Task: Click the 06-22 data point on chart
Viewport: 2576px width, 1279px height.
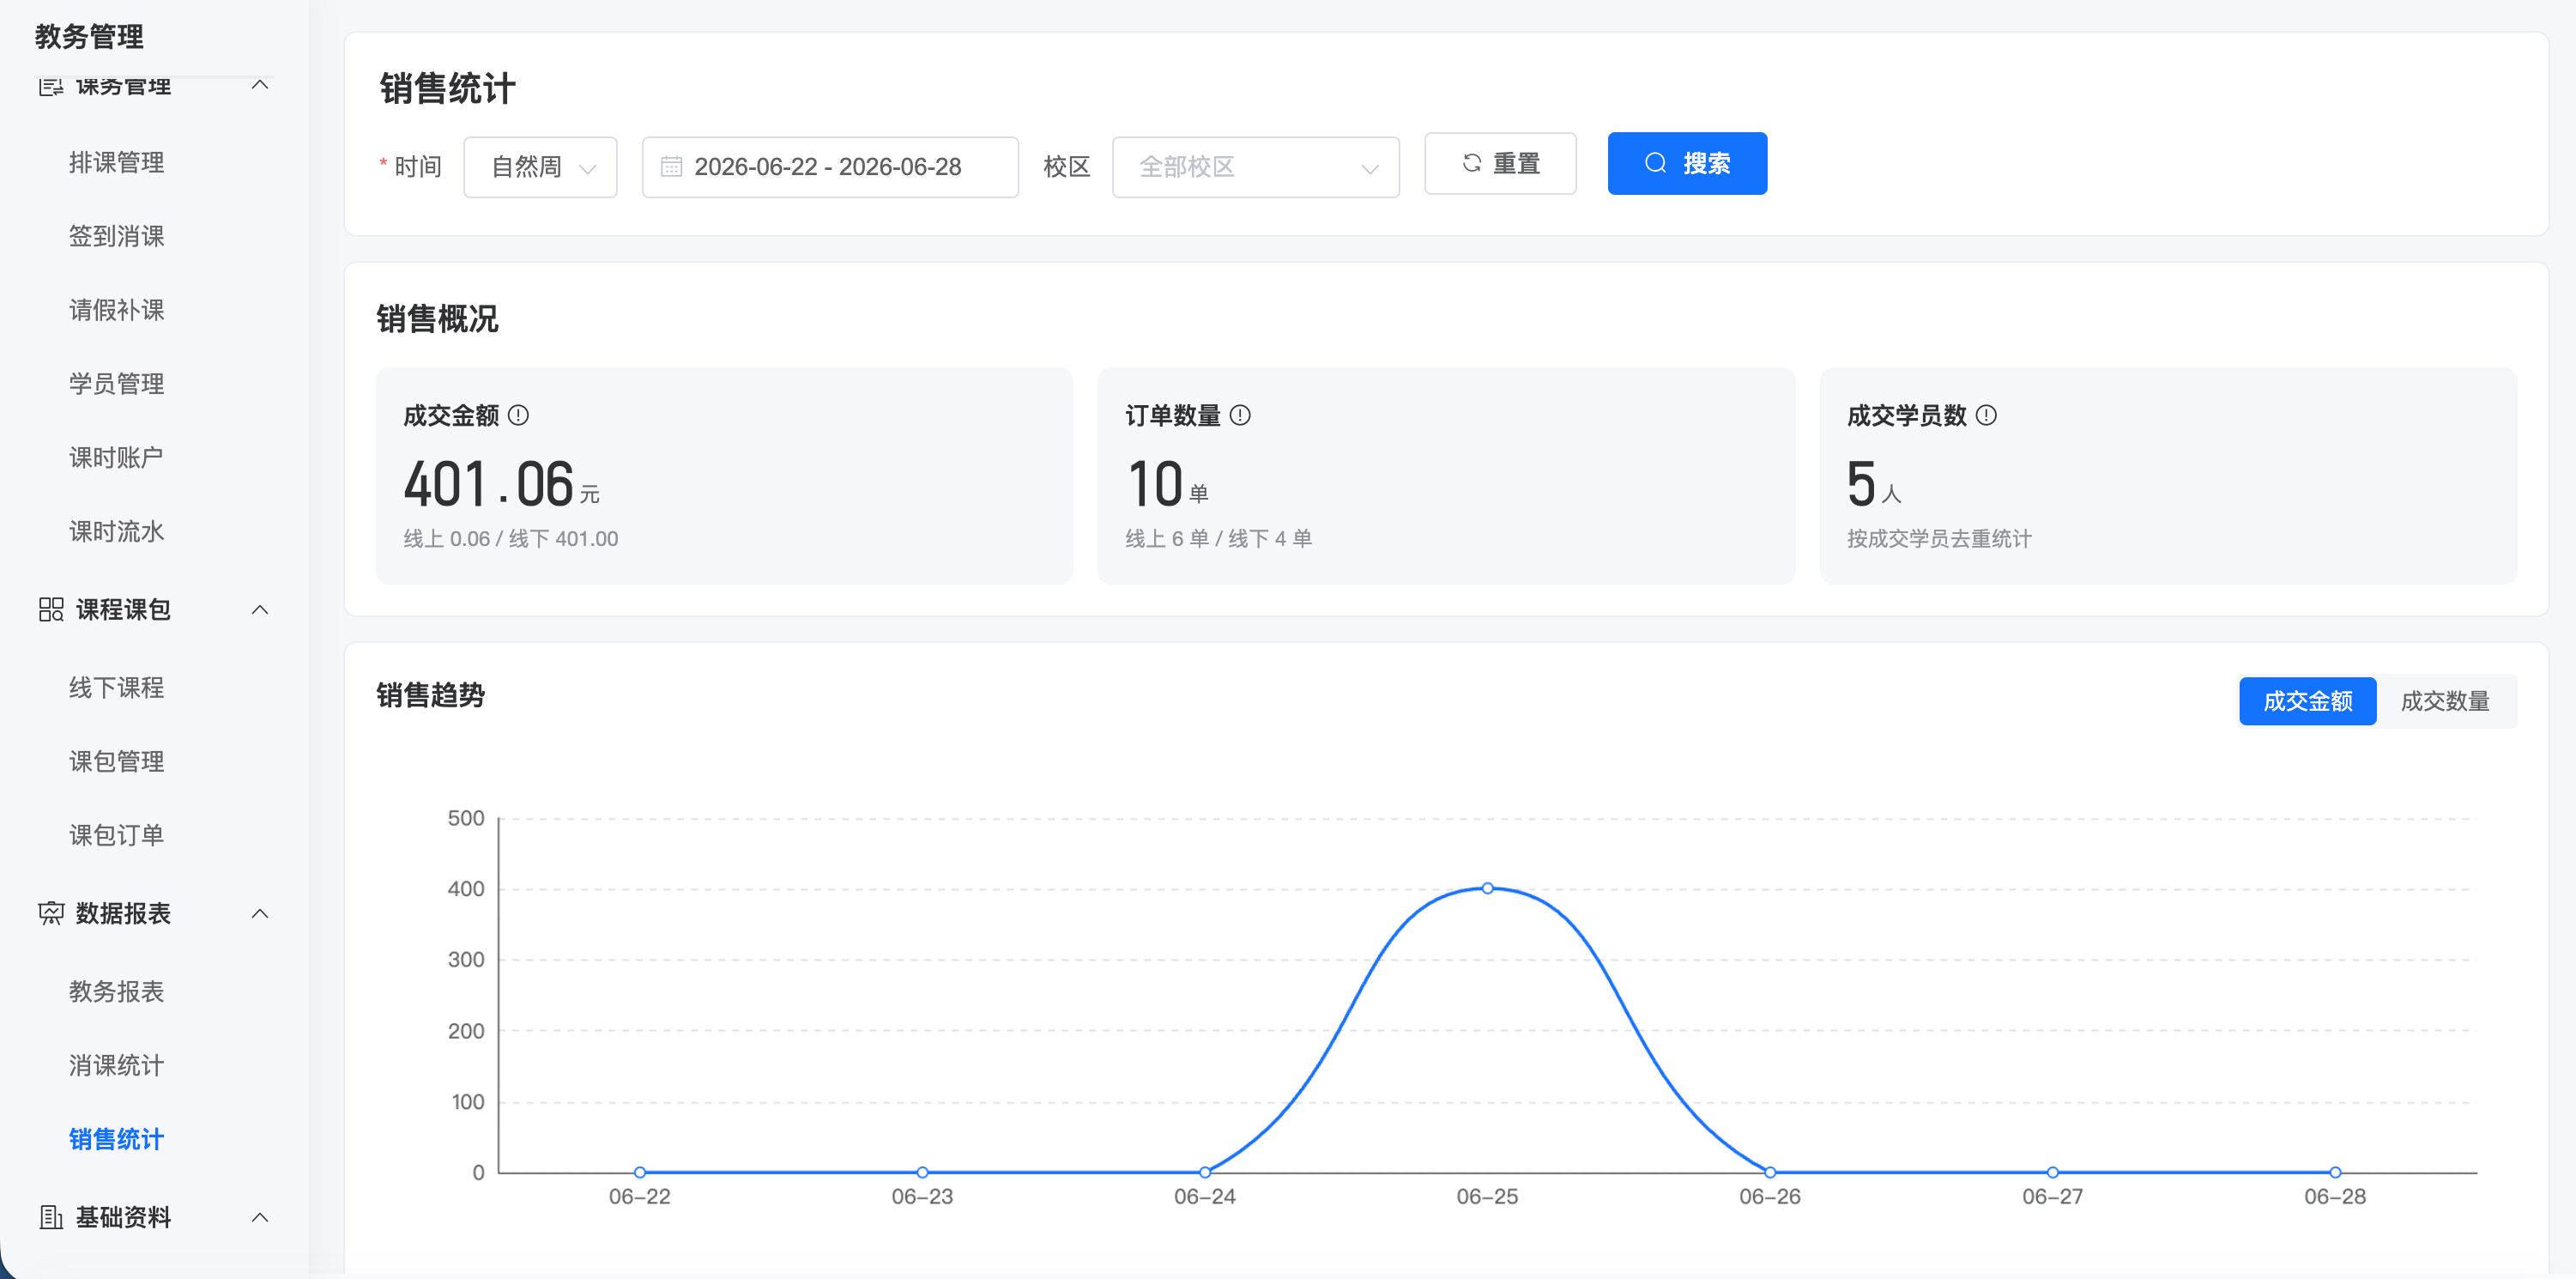Action: click(x=640, y=1172)
